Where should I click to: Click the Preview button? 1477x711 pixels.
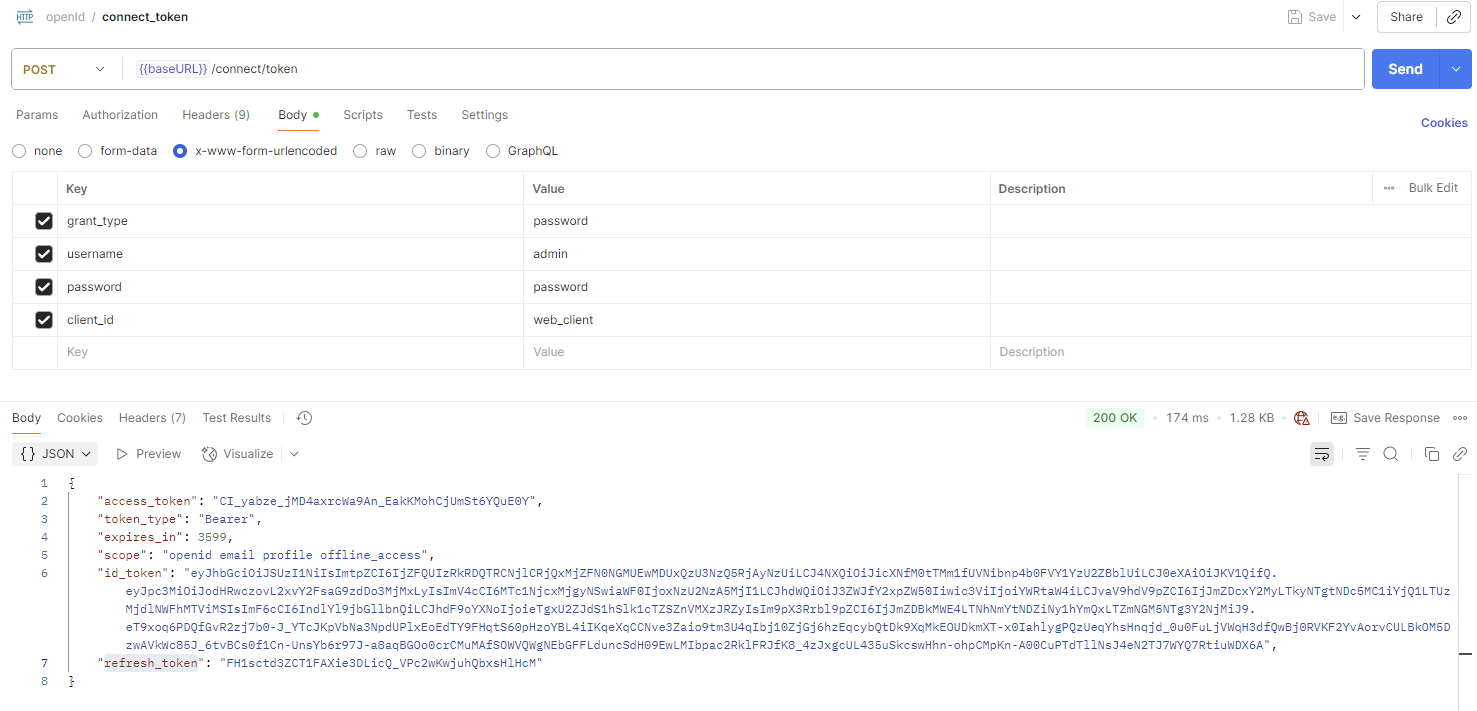click(x=148, y=454)
